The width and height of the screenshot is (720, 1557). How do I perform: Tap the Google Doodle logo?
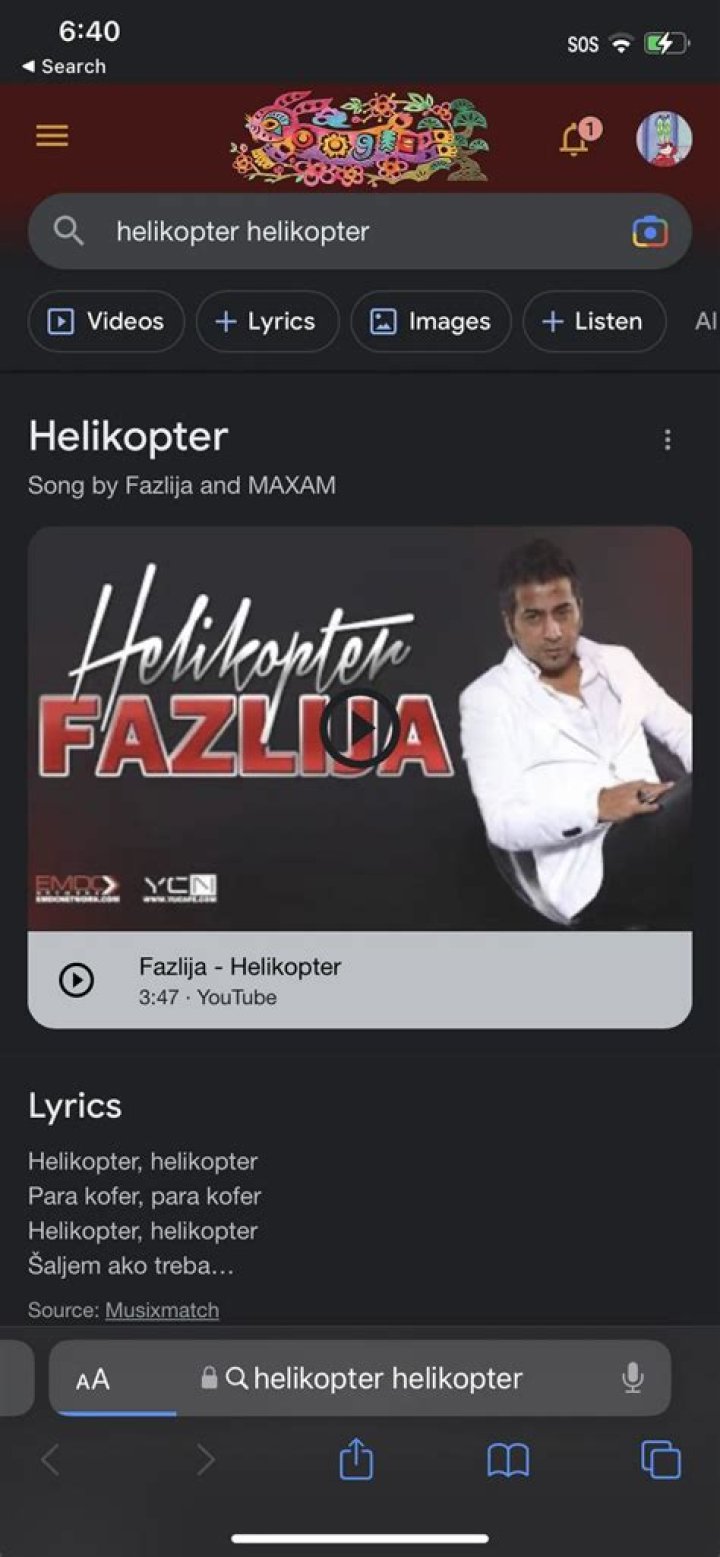pos(360,138)
